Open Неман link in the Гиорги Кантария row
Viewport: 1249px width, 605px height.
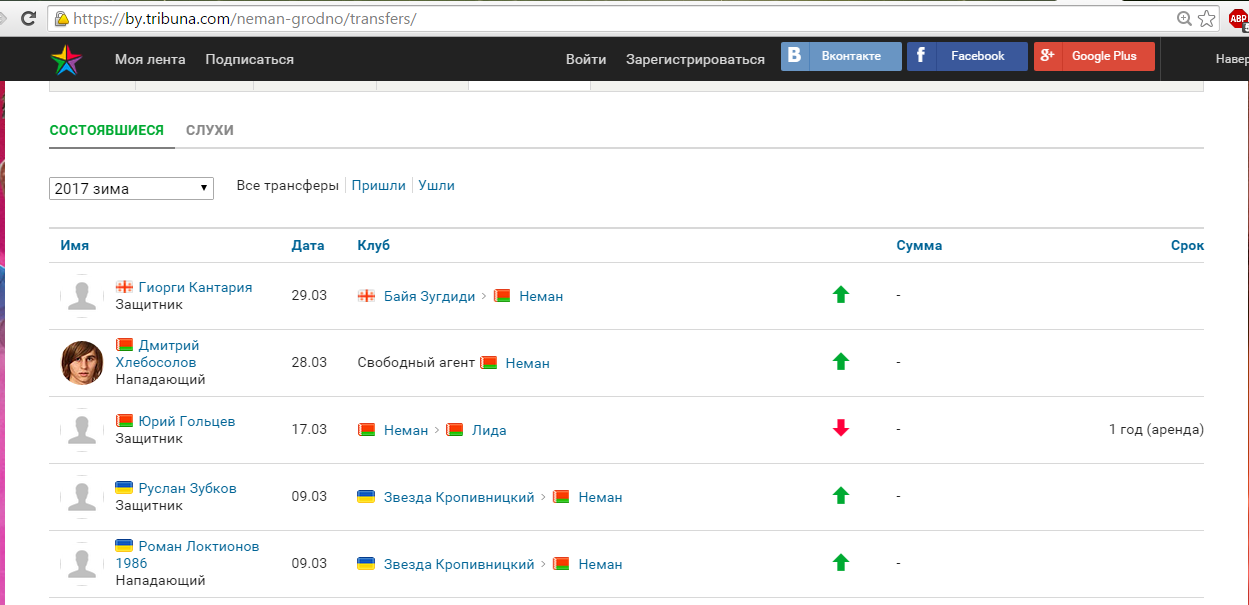(x=542, y=296)
